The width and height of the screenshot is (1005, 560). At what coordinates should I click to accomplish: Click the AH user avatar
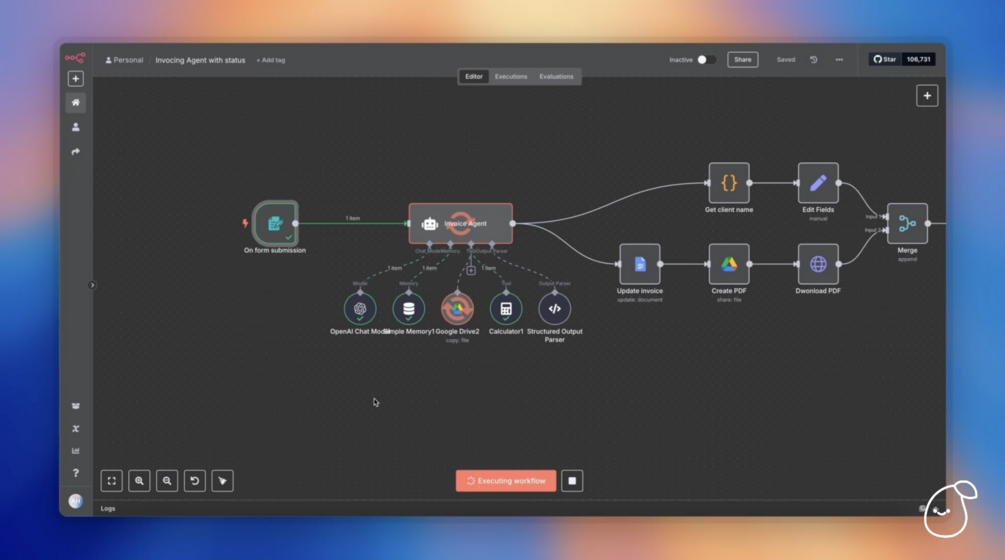(x=76, y=501)
